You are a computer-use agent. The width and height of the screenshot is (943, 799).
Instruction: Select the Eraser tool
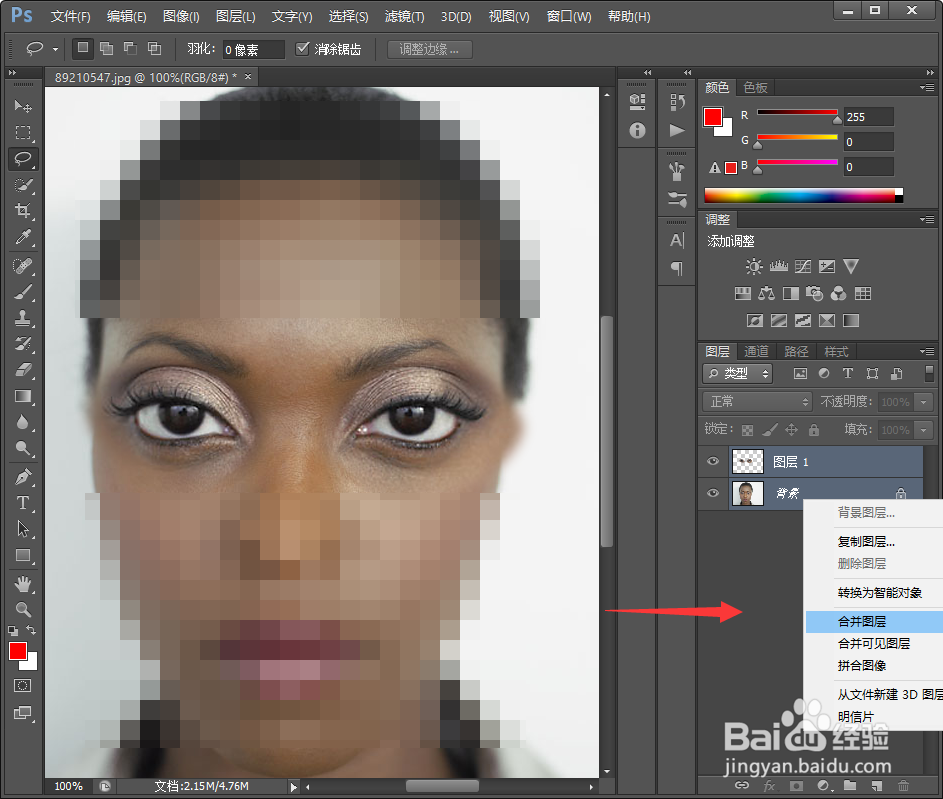pyautogui.click(x=23, y=370)
